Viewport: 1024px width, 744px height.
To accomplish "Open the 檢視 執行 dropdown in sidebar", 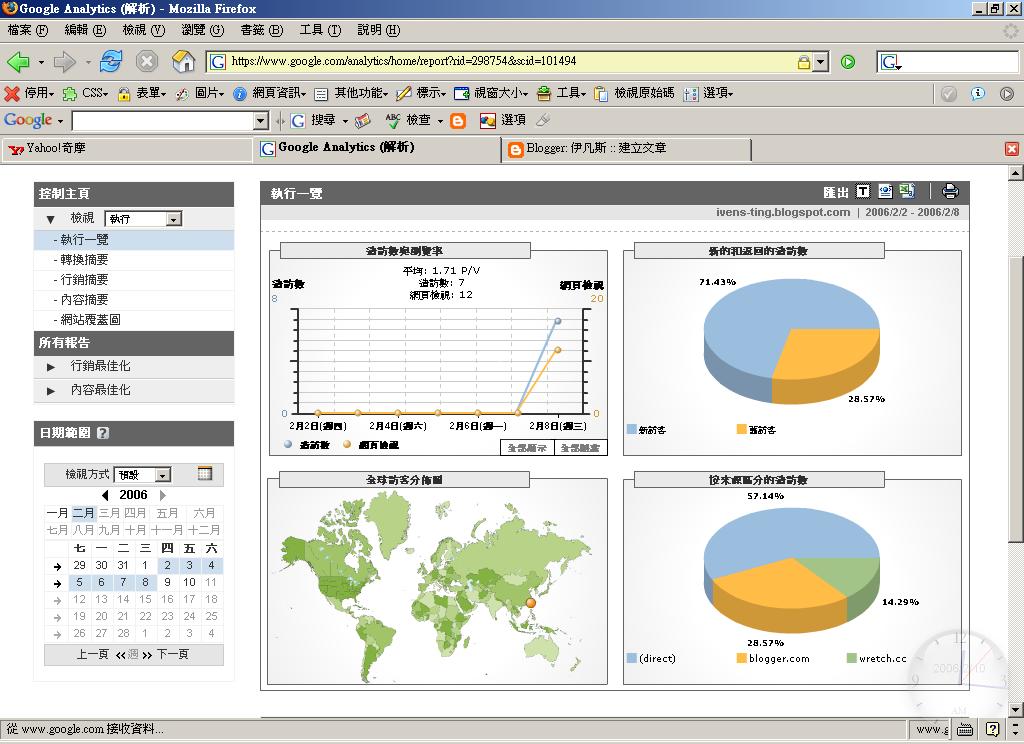I will [143, 219].
